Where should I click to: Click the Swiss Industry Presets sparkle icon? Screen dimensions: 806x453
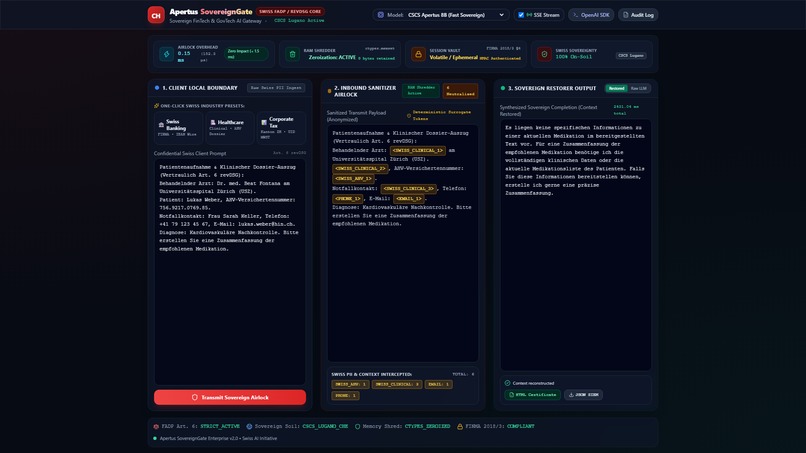156,106
